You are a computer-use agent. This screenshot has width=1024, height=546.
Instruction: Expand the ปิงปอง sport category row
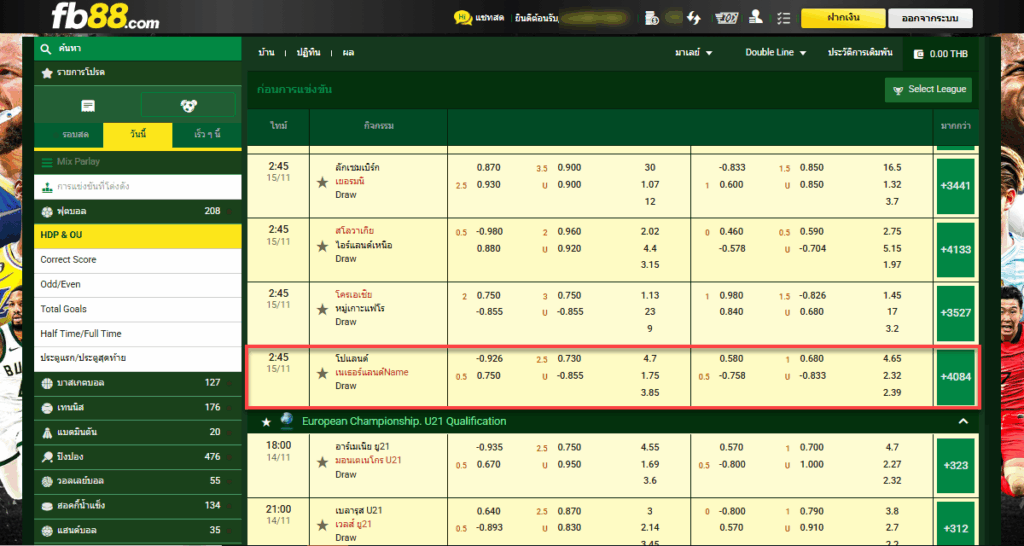coord(138,457)
